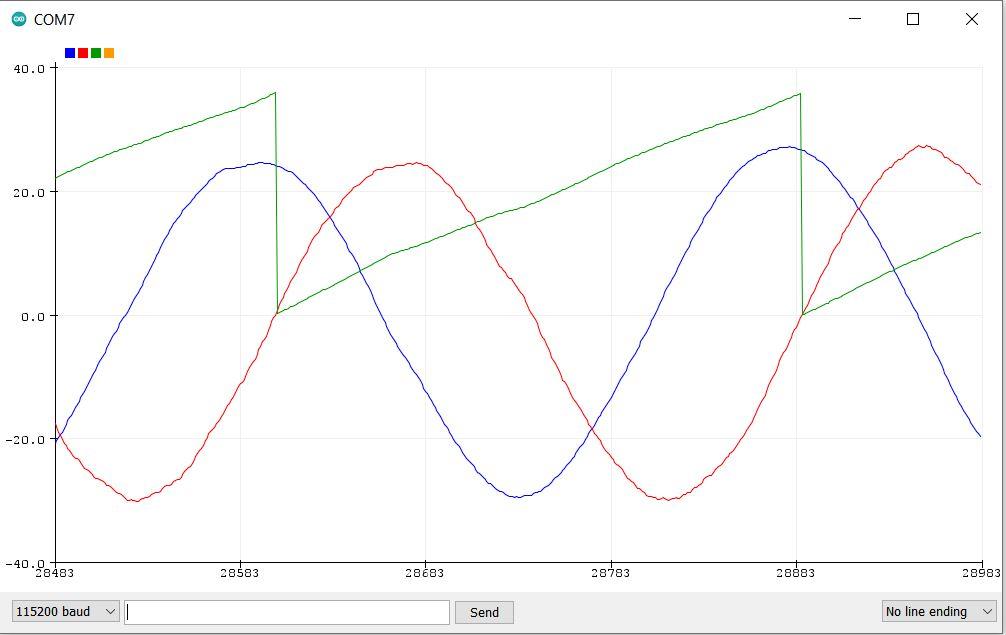Screen dimensions: 1006x635
Task: Select the orange series legend square
Action: 109,53
